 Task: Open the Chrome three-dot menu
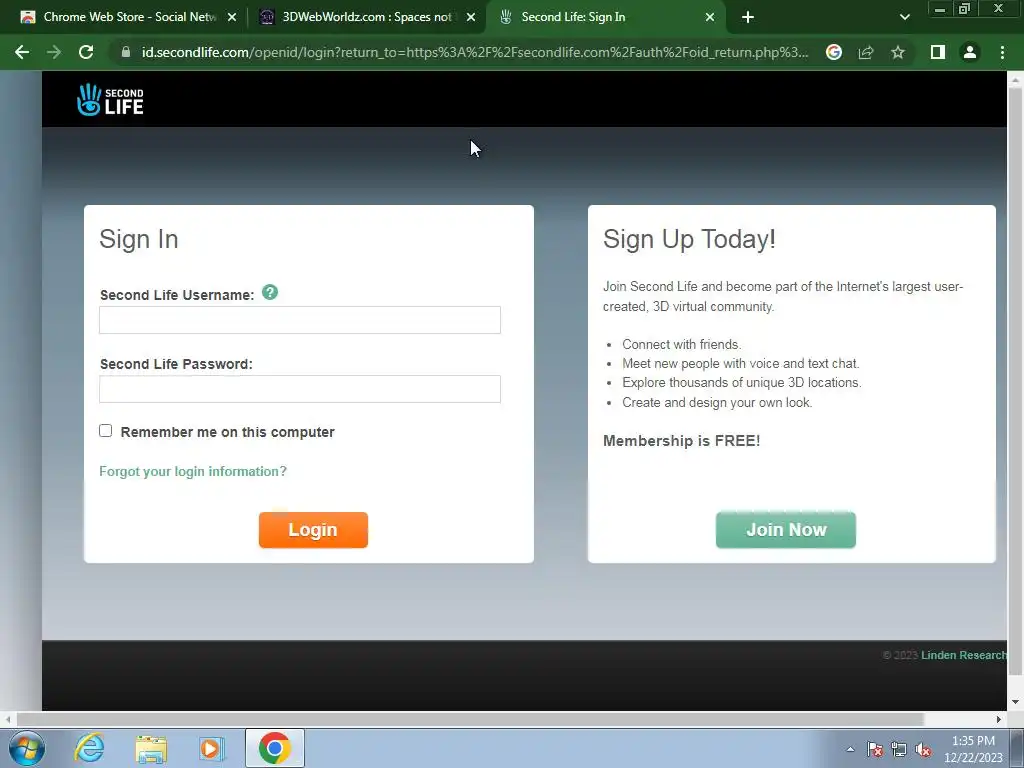[1002, 52]
